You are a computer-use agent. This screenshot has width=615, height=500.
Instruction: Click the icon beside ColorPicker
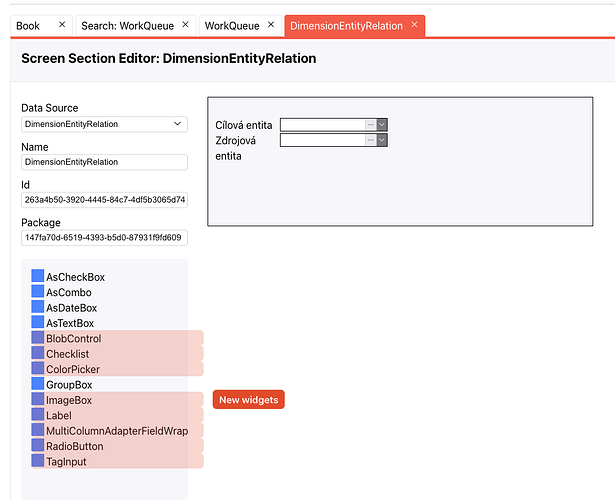click(x=38, y=368)
